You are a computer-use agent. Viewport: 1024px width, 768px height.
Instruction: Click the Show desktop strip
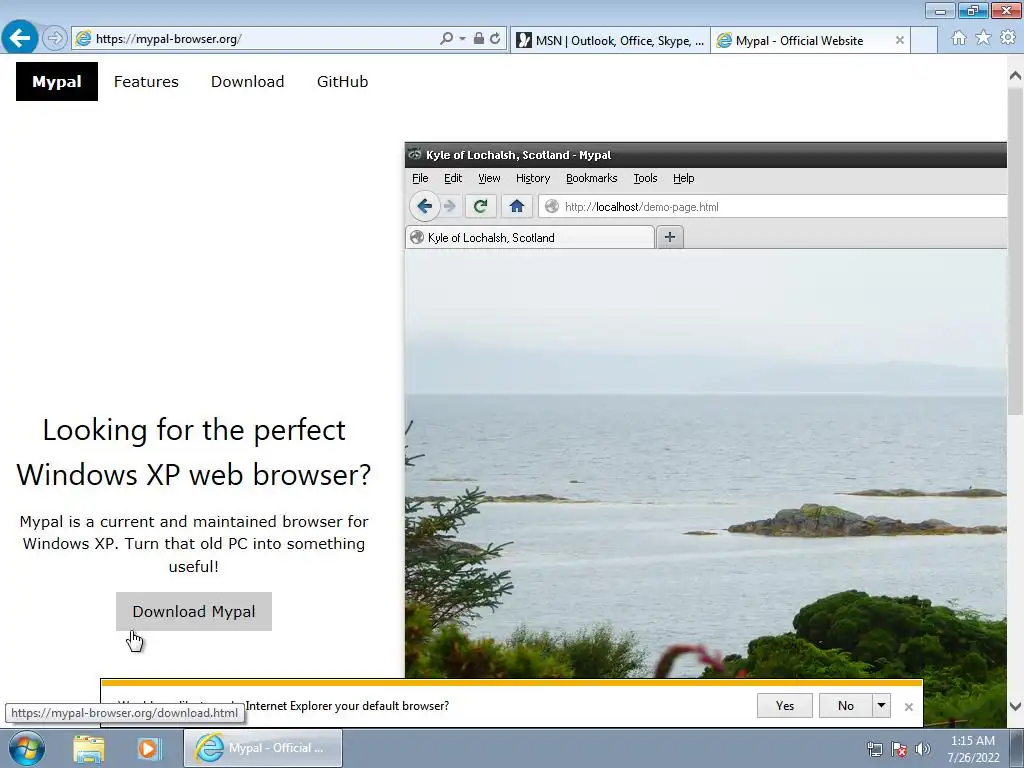[x=1017, y=748]
